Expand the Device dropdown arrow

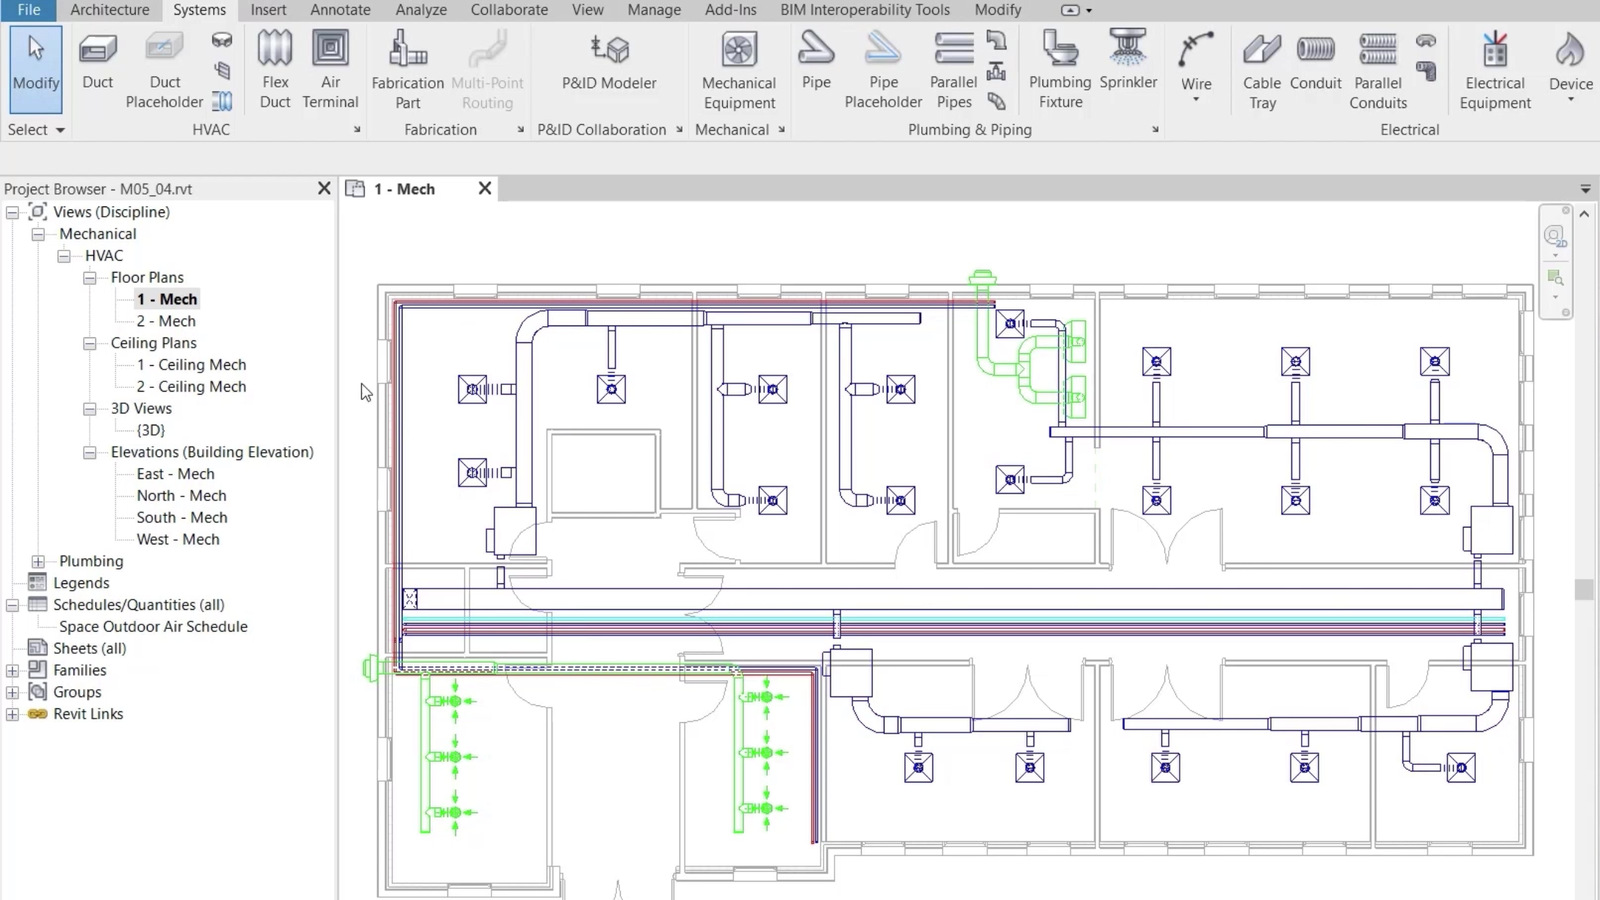[1571, 100]
